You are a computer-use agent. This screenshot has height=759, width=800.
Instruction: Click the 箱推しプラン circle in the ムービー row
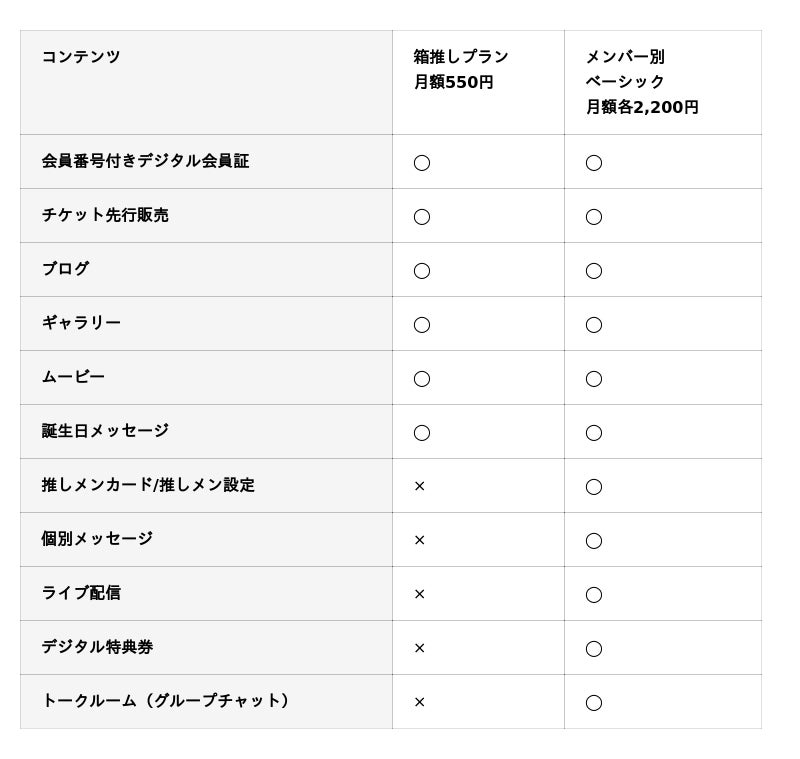tap(422, 378)
